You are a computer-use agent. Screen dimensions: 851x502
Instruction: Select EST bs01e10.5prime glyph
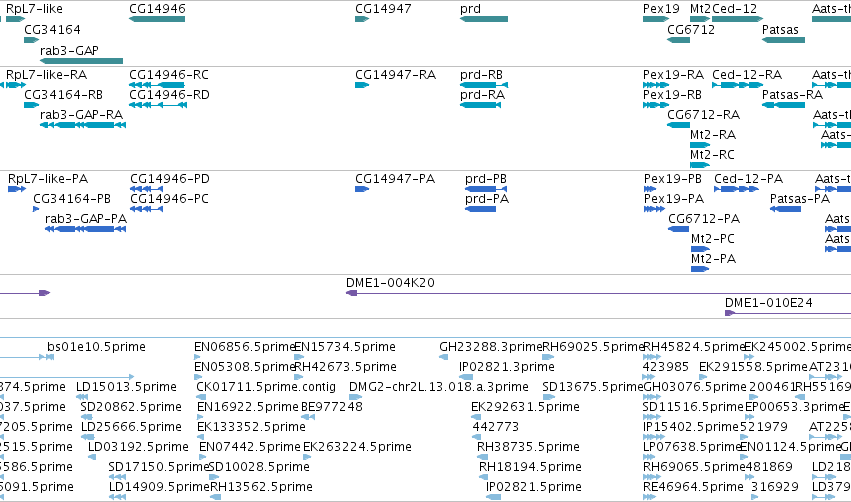(x=50, y=357)
